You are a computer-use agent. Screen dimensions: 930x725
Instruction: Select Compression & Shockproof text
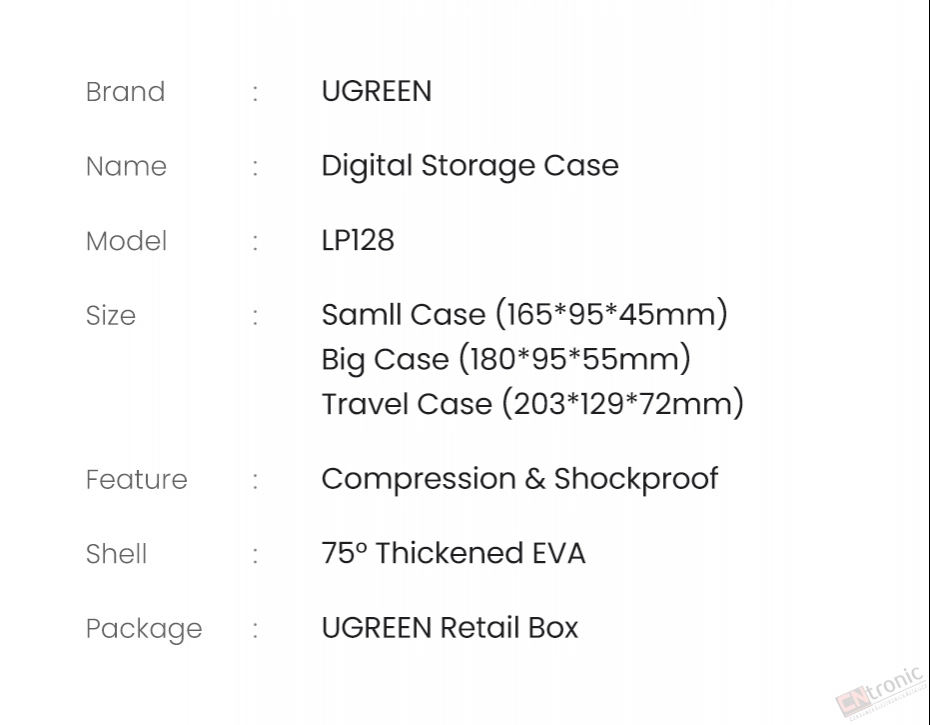[520, 479]
